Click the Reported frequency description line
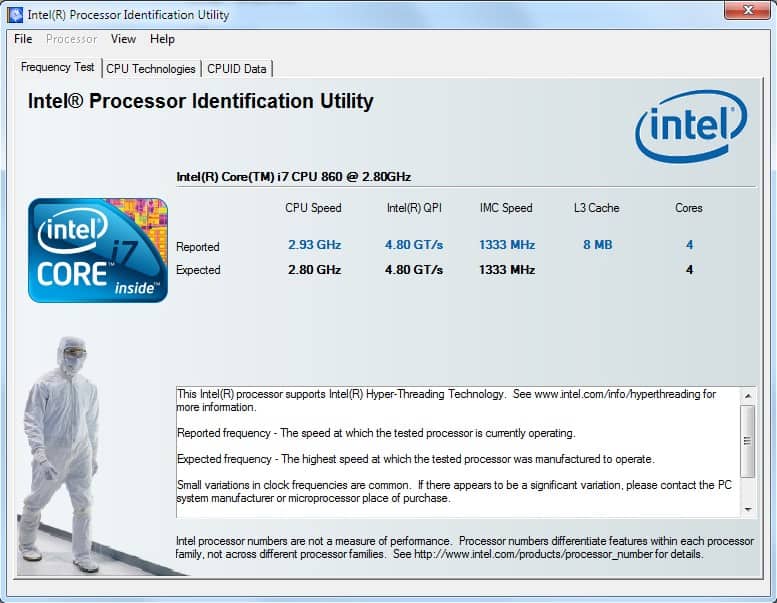 click(x=376, y=433)
